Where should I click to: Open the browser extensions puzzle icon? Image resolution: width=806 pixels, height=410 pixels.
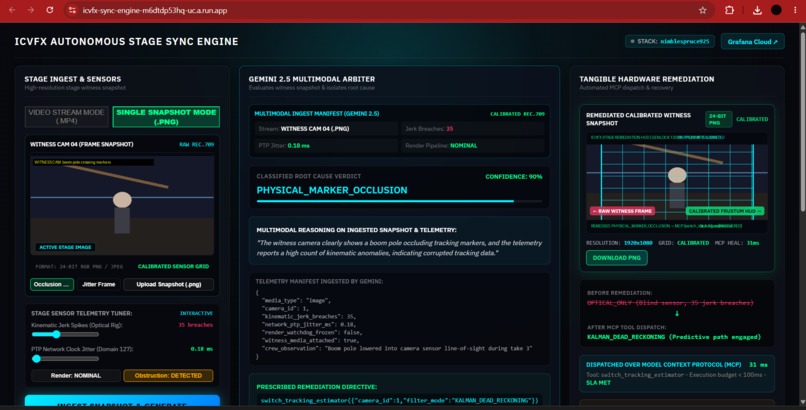729,10
